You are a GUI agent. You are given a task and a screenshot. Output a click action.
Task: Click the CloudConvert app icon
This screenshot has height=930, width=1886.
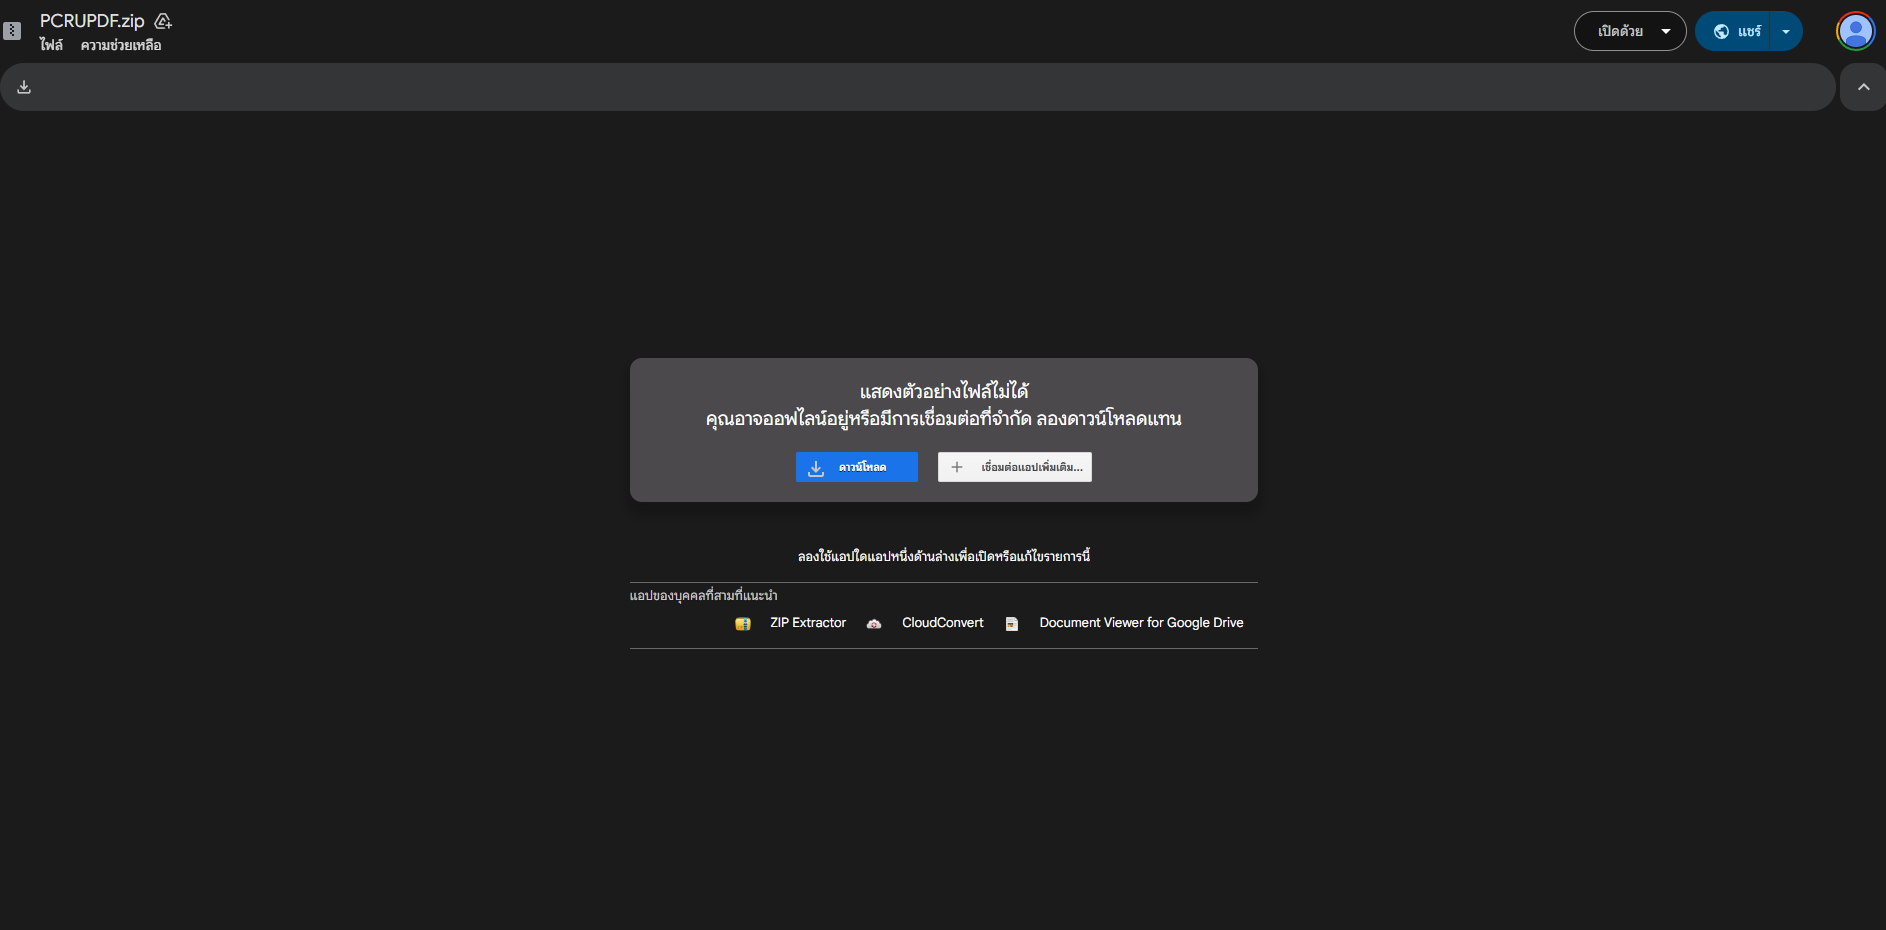tap(874, 624)
